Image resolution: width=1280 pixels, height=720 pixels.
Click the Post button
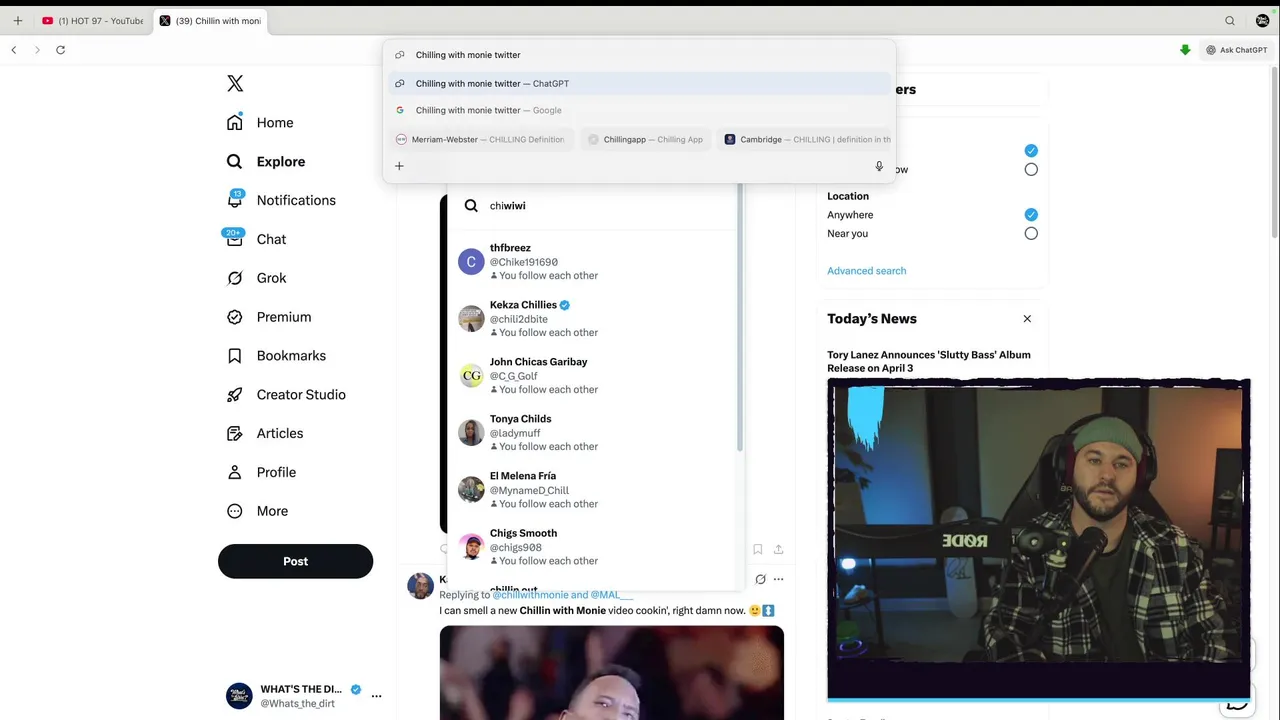295,561
